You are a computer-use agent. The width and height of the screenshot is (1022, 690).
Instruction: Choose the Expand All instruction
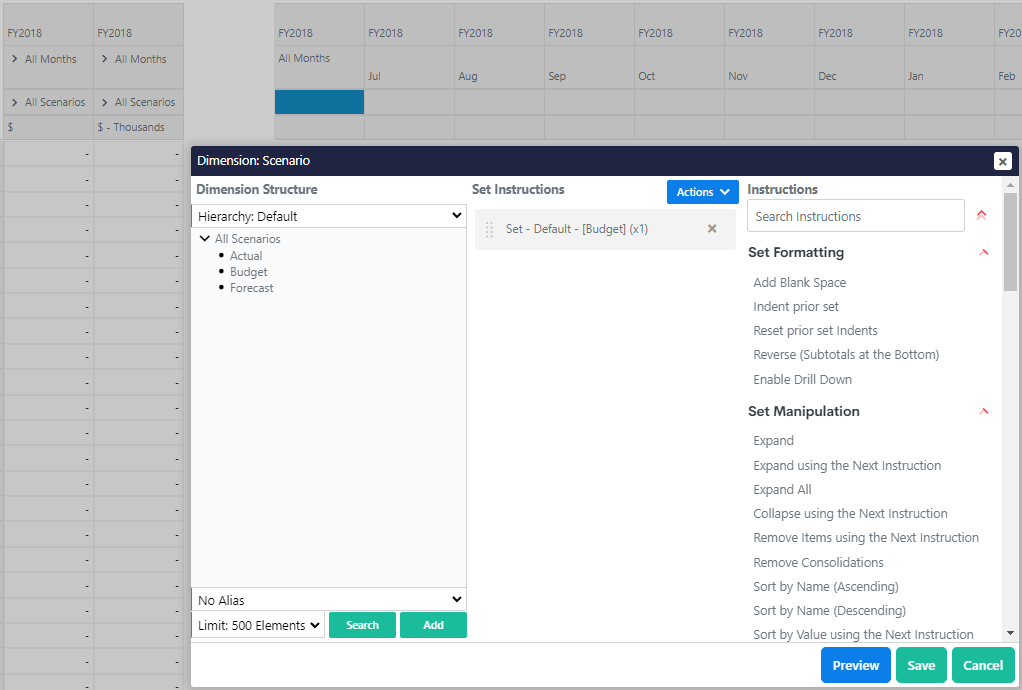point(782,490)
